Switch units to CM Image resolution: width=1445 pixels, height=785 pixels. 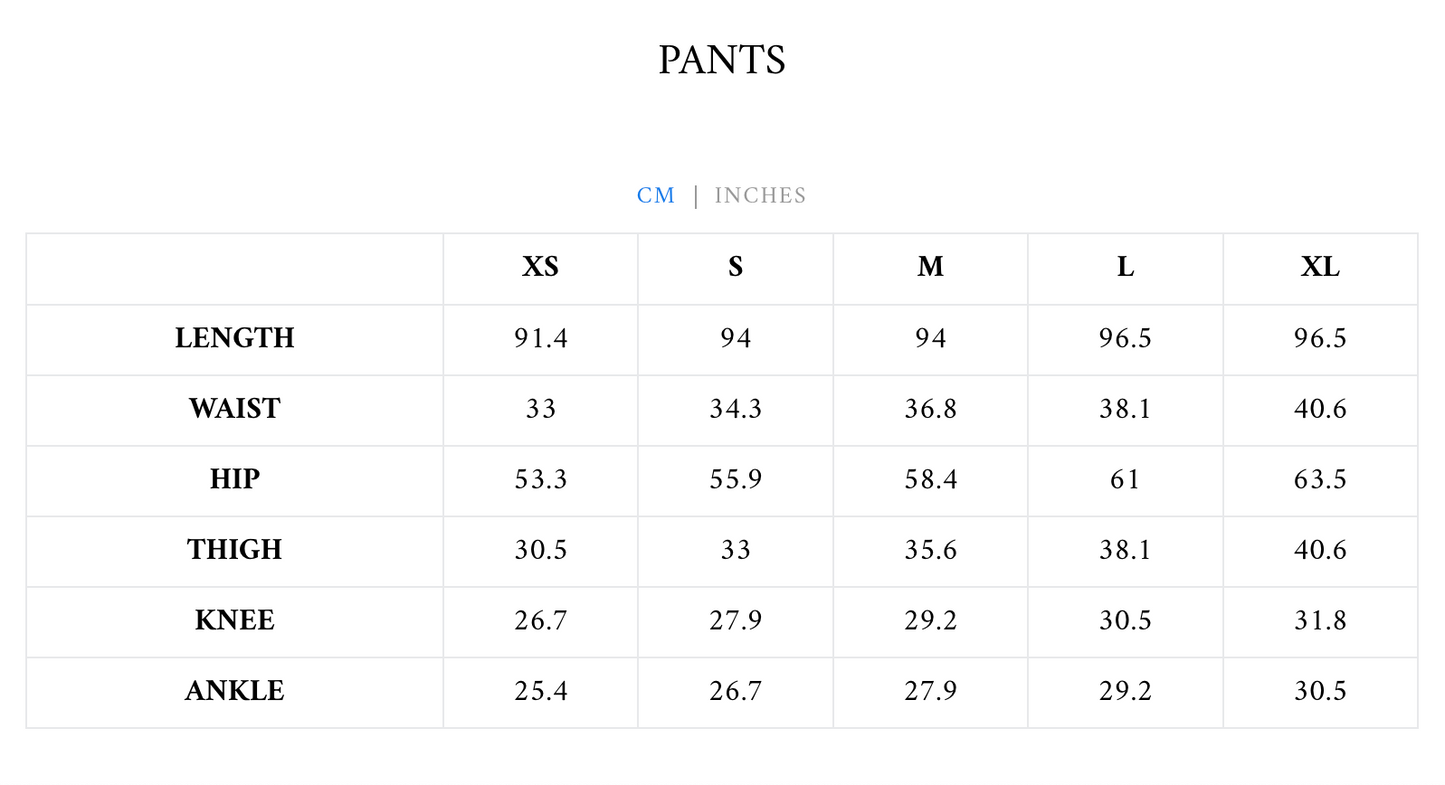point(656,196)
